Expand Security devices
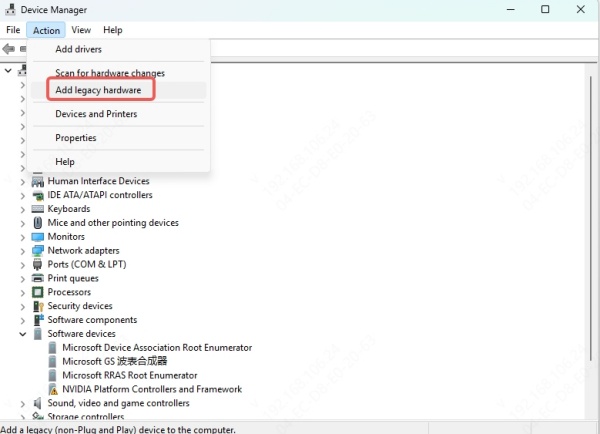The image size is (600, 434). 23,307
